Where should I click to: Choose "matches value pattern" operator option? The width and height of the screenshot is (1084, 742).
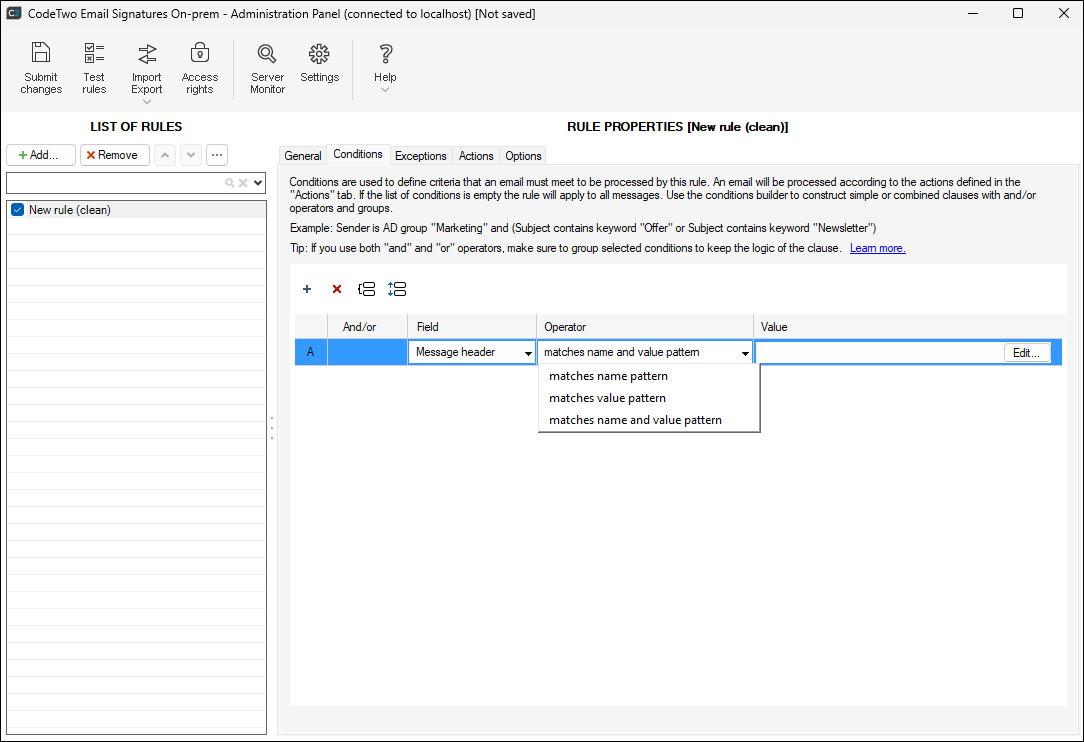[607, 398]
